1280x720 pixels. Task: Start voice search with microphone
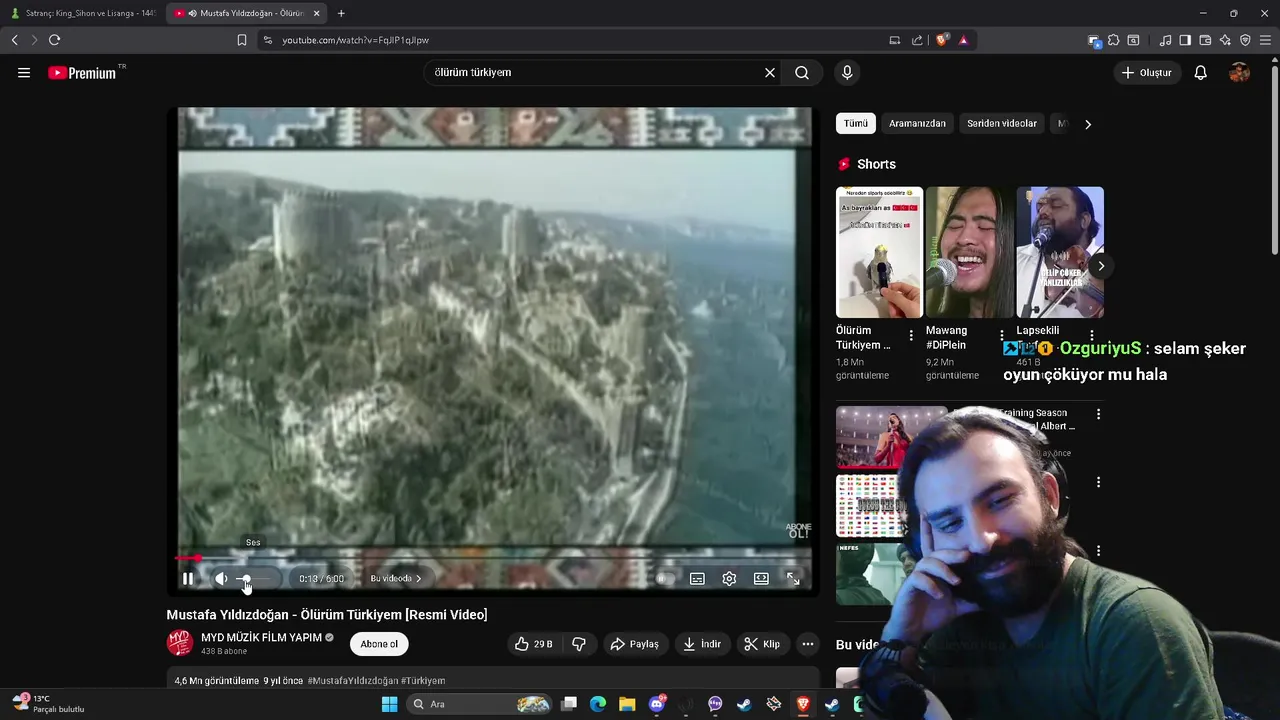point(847,72)
